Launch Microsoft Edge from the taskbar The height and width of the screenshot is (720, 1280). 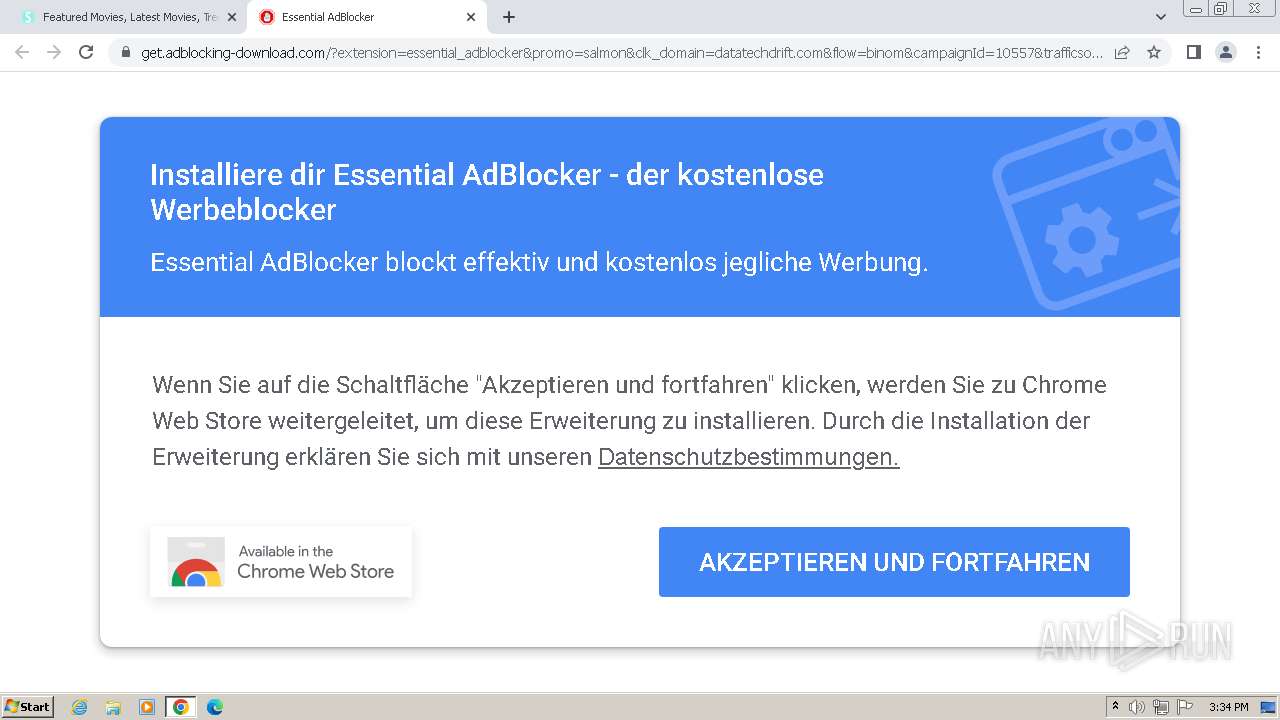tap(214, 707)
